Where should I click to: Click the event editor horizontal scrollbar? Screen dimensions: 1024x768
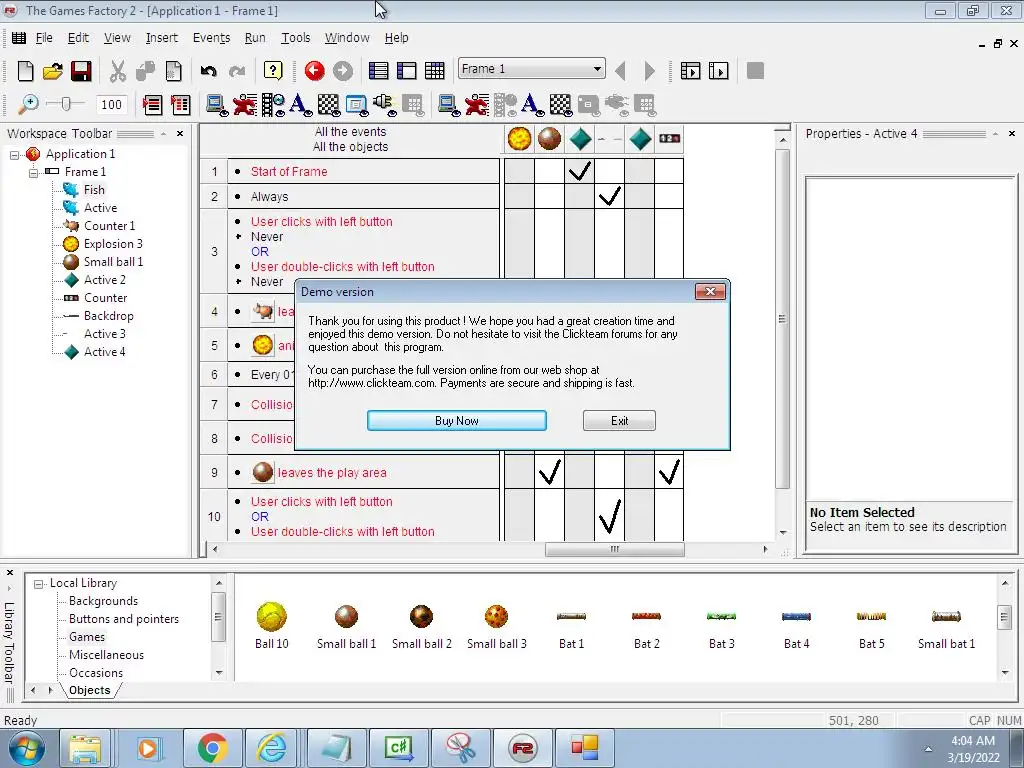pos(615,549)
